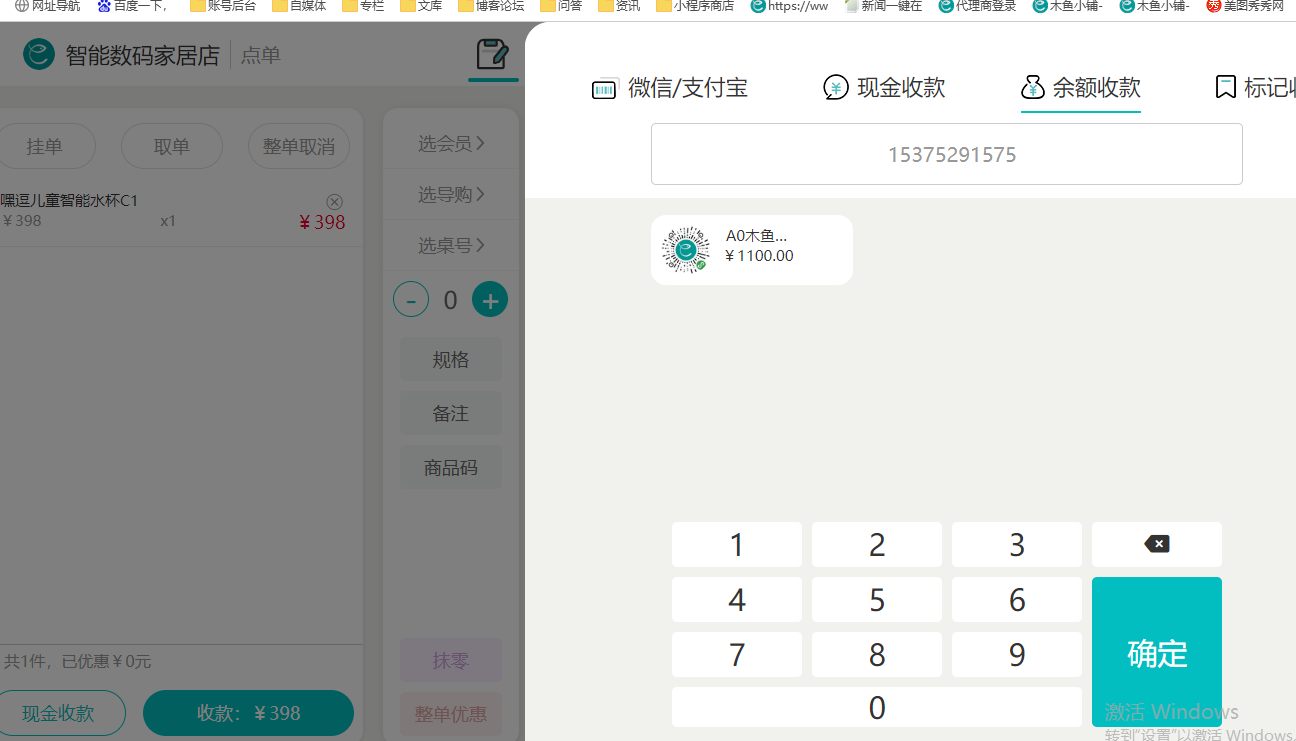This screenshot has height=741, width=1296.
Task: Open the order notepad icon tab
Action: point(492,54)
